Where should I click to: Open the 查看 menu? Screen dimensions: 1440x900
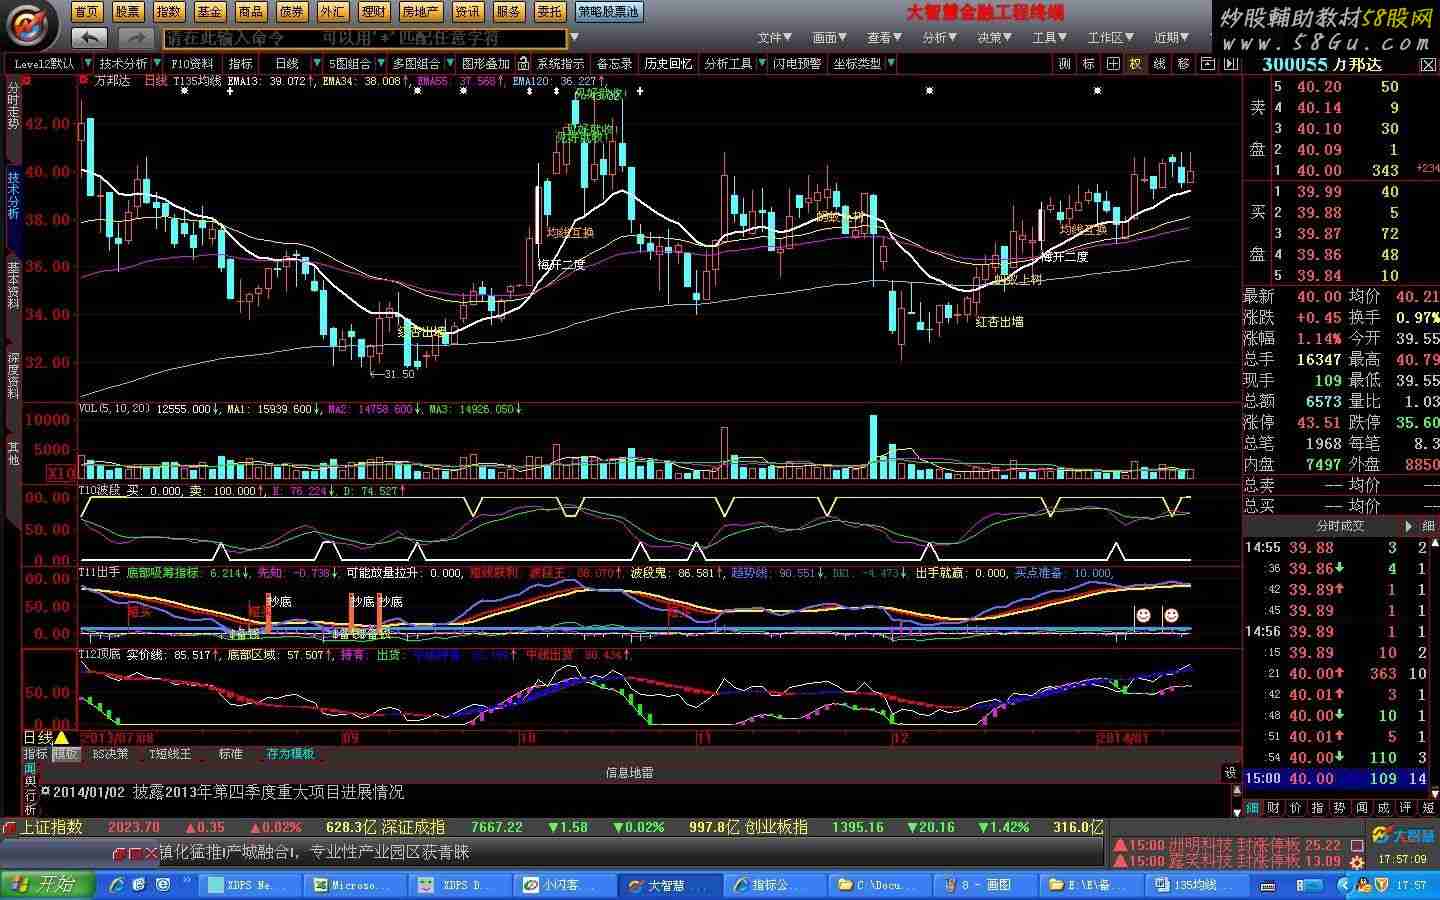885,38
